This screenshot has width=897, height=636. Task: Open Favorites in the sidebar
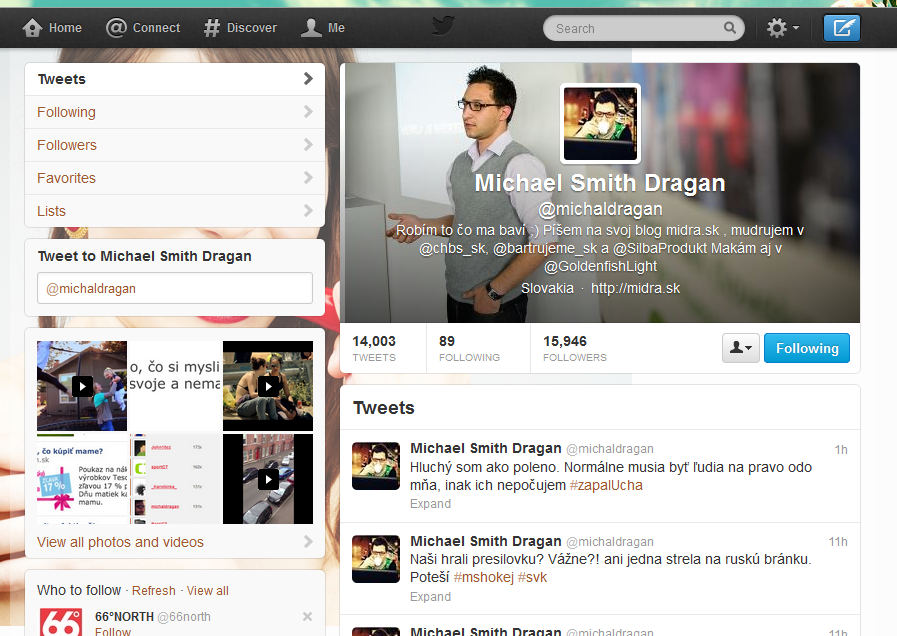point(175,178)
